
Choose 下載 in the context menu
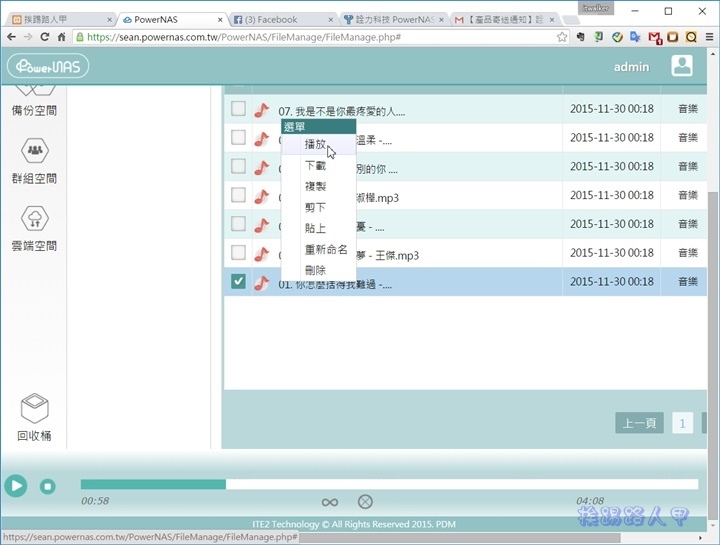[316, 166]
